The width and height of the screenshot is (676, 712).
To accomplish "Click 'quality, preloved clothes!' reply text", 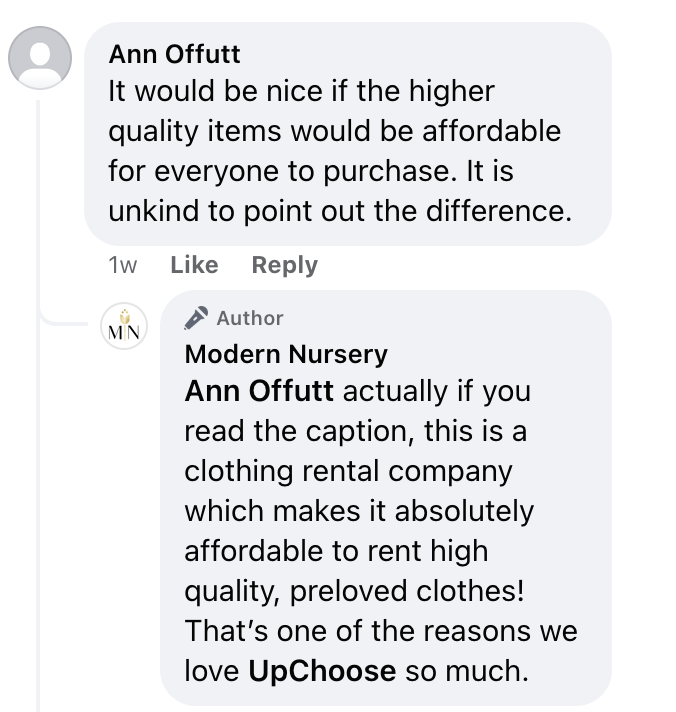I will 355,592.
